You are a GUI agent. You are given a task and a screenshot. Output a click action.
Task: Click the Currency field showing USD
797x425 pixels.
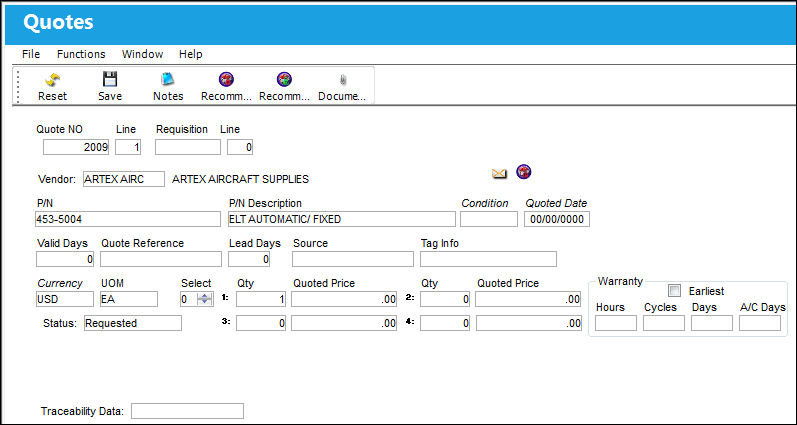pyautogui.click(x=65, y=299)
